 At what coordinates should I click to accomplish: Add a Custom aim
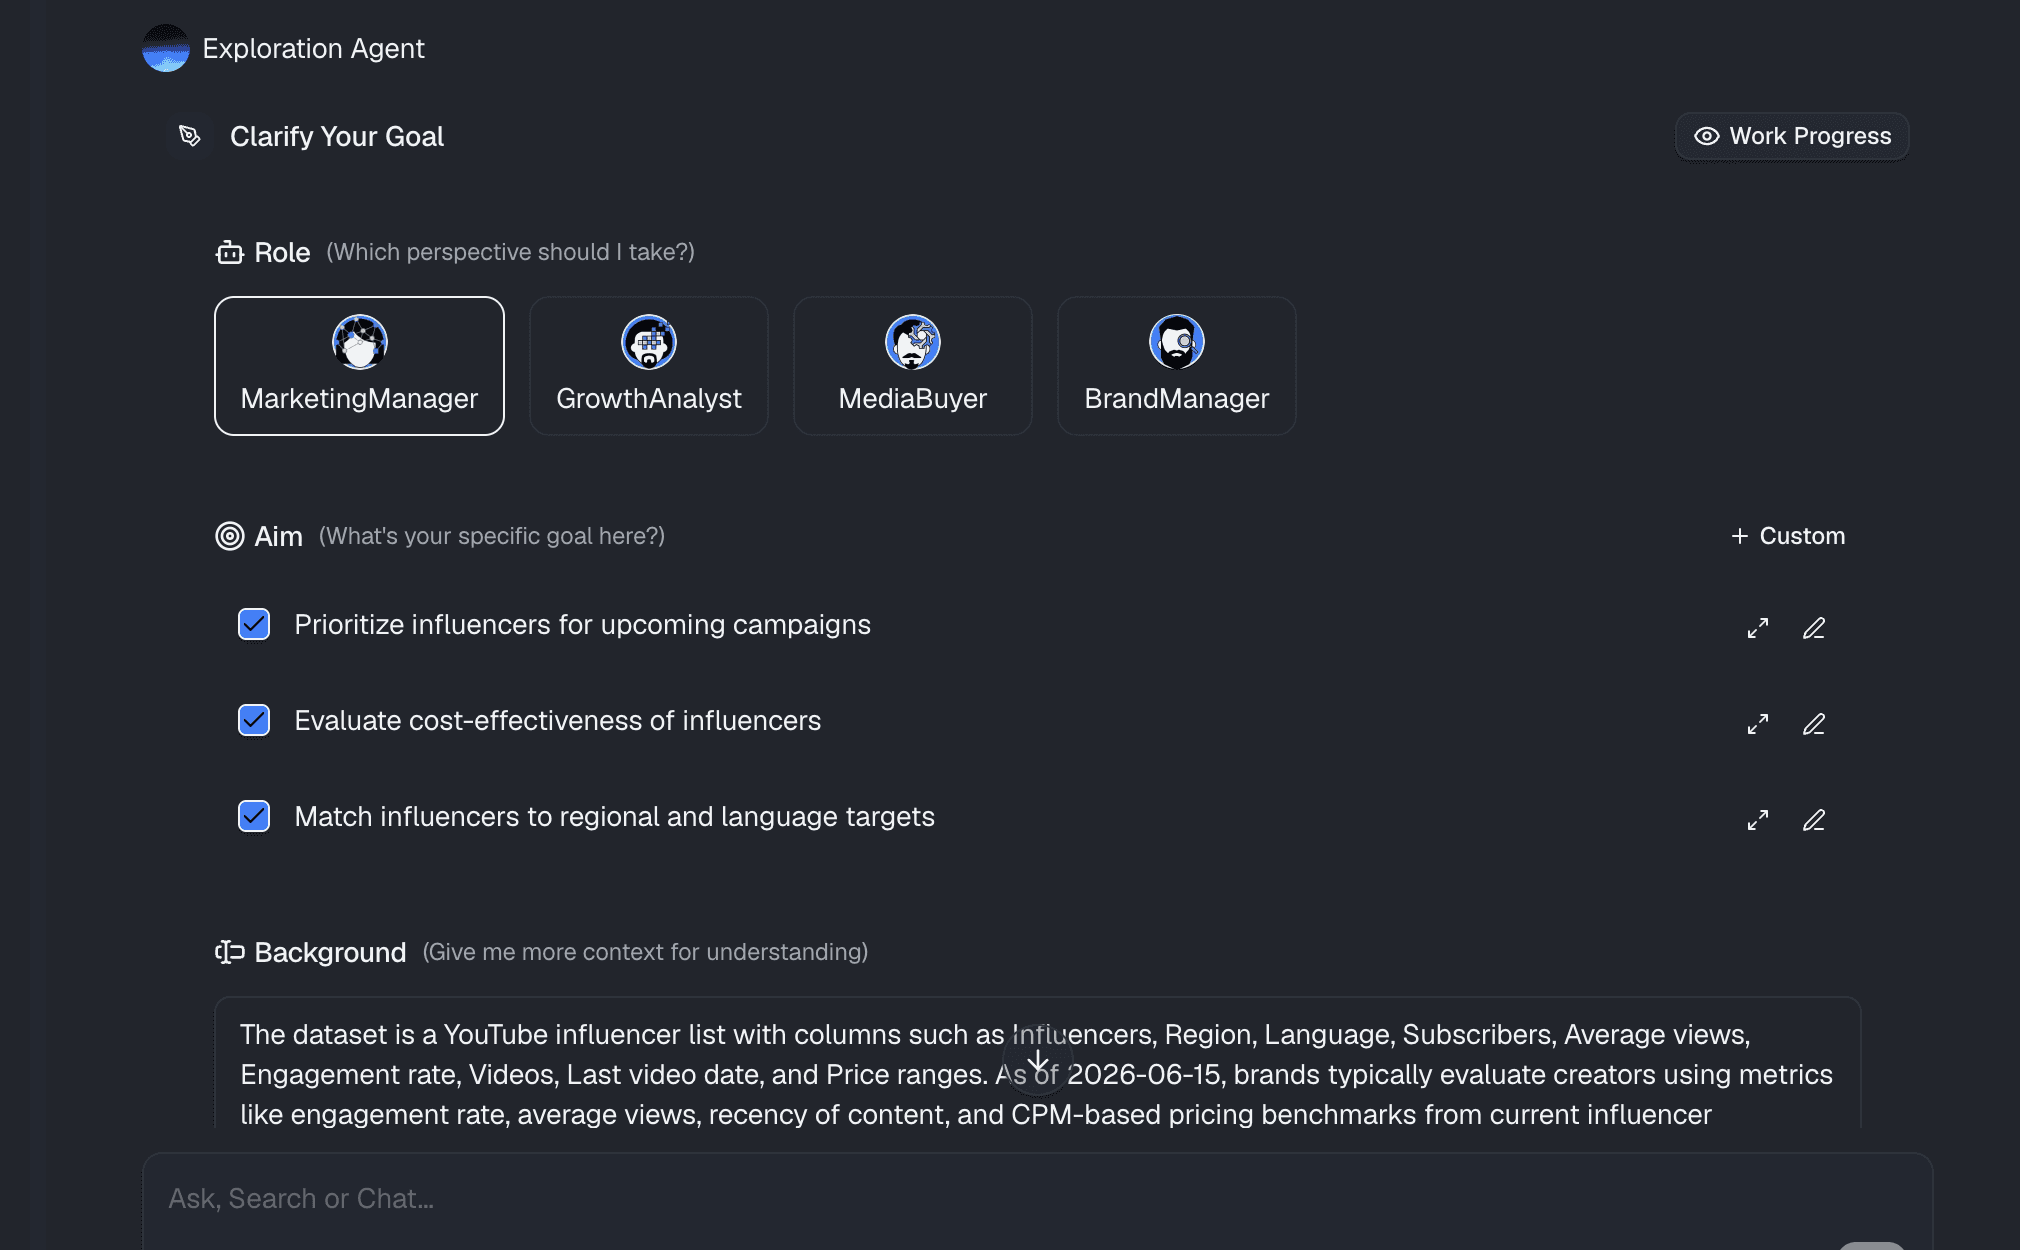(1788, 536)
